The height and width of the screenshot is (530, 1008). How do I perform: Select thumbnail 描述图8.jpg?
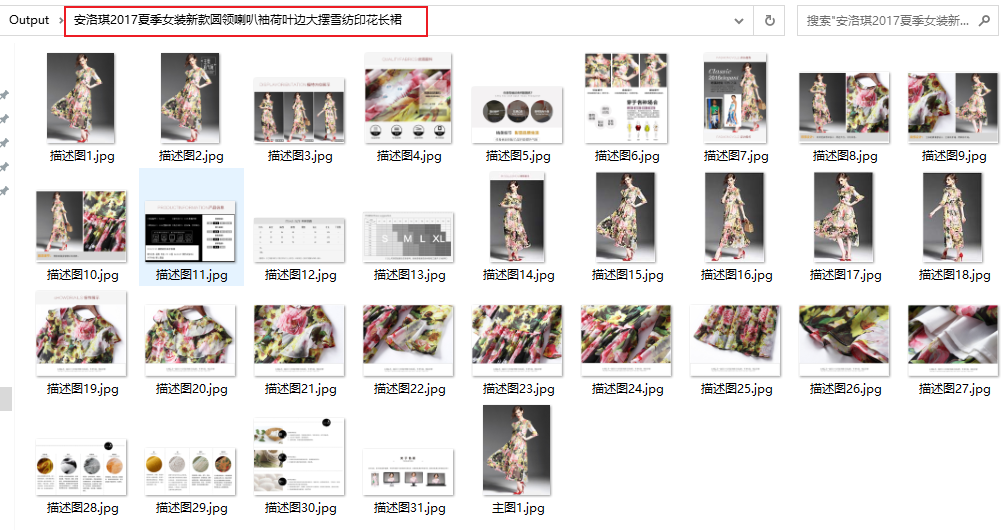click(844, 107)
